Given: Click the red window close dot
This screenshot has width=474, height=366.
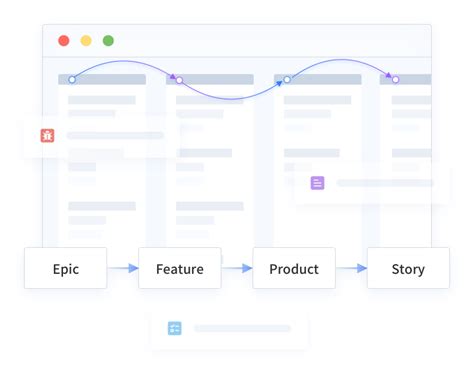Looking at the screenshot, I should pos(64,41).
